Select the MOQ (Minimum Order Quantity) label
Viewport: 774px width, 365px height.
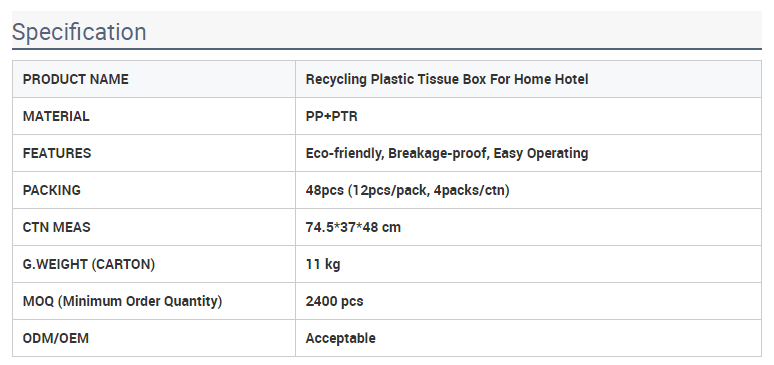click(122, 301)
